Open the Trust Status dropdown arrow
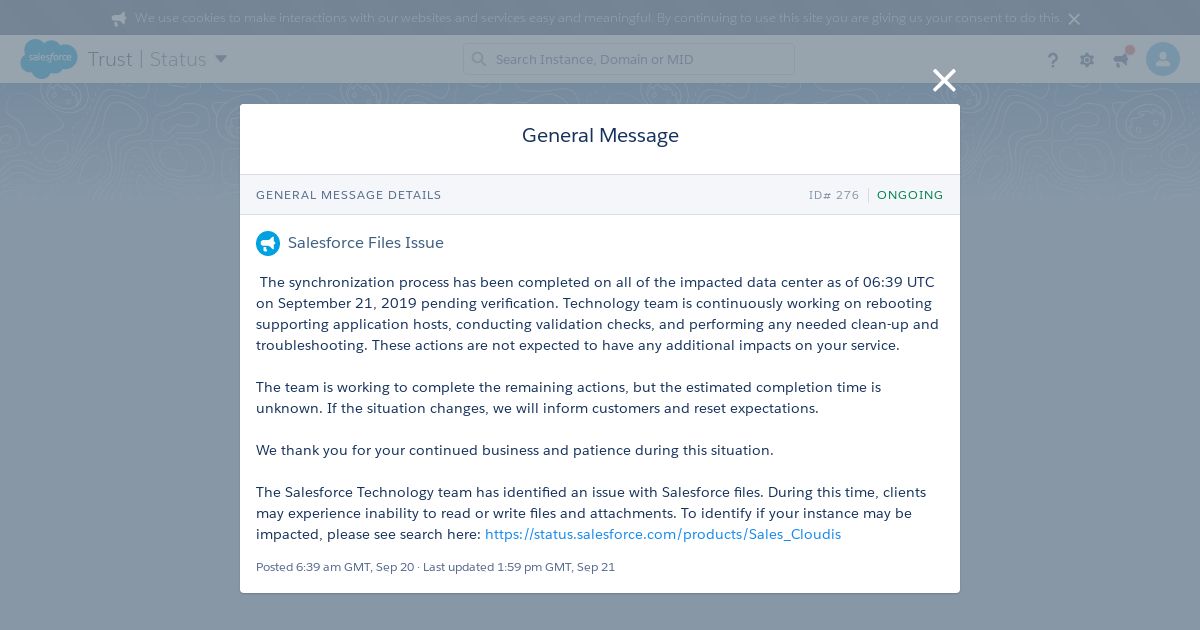 [x=221, y=59]
